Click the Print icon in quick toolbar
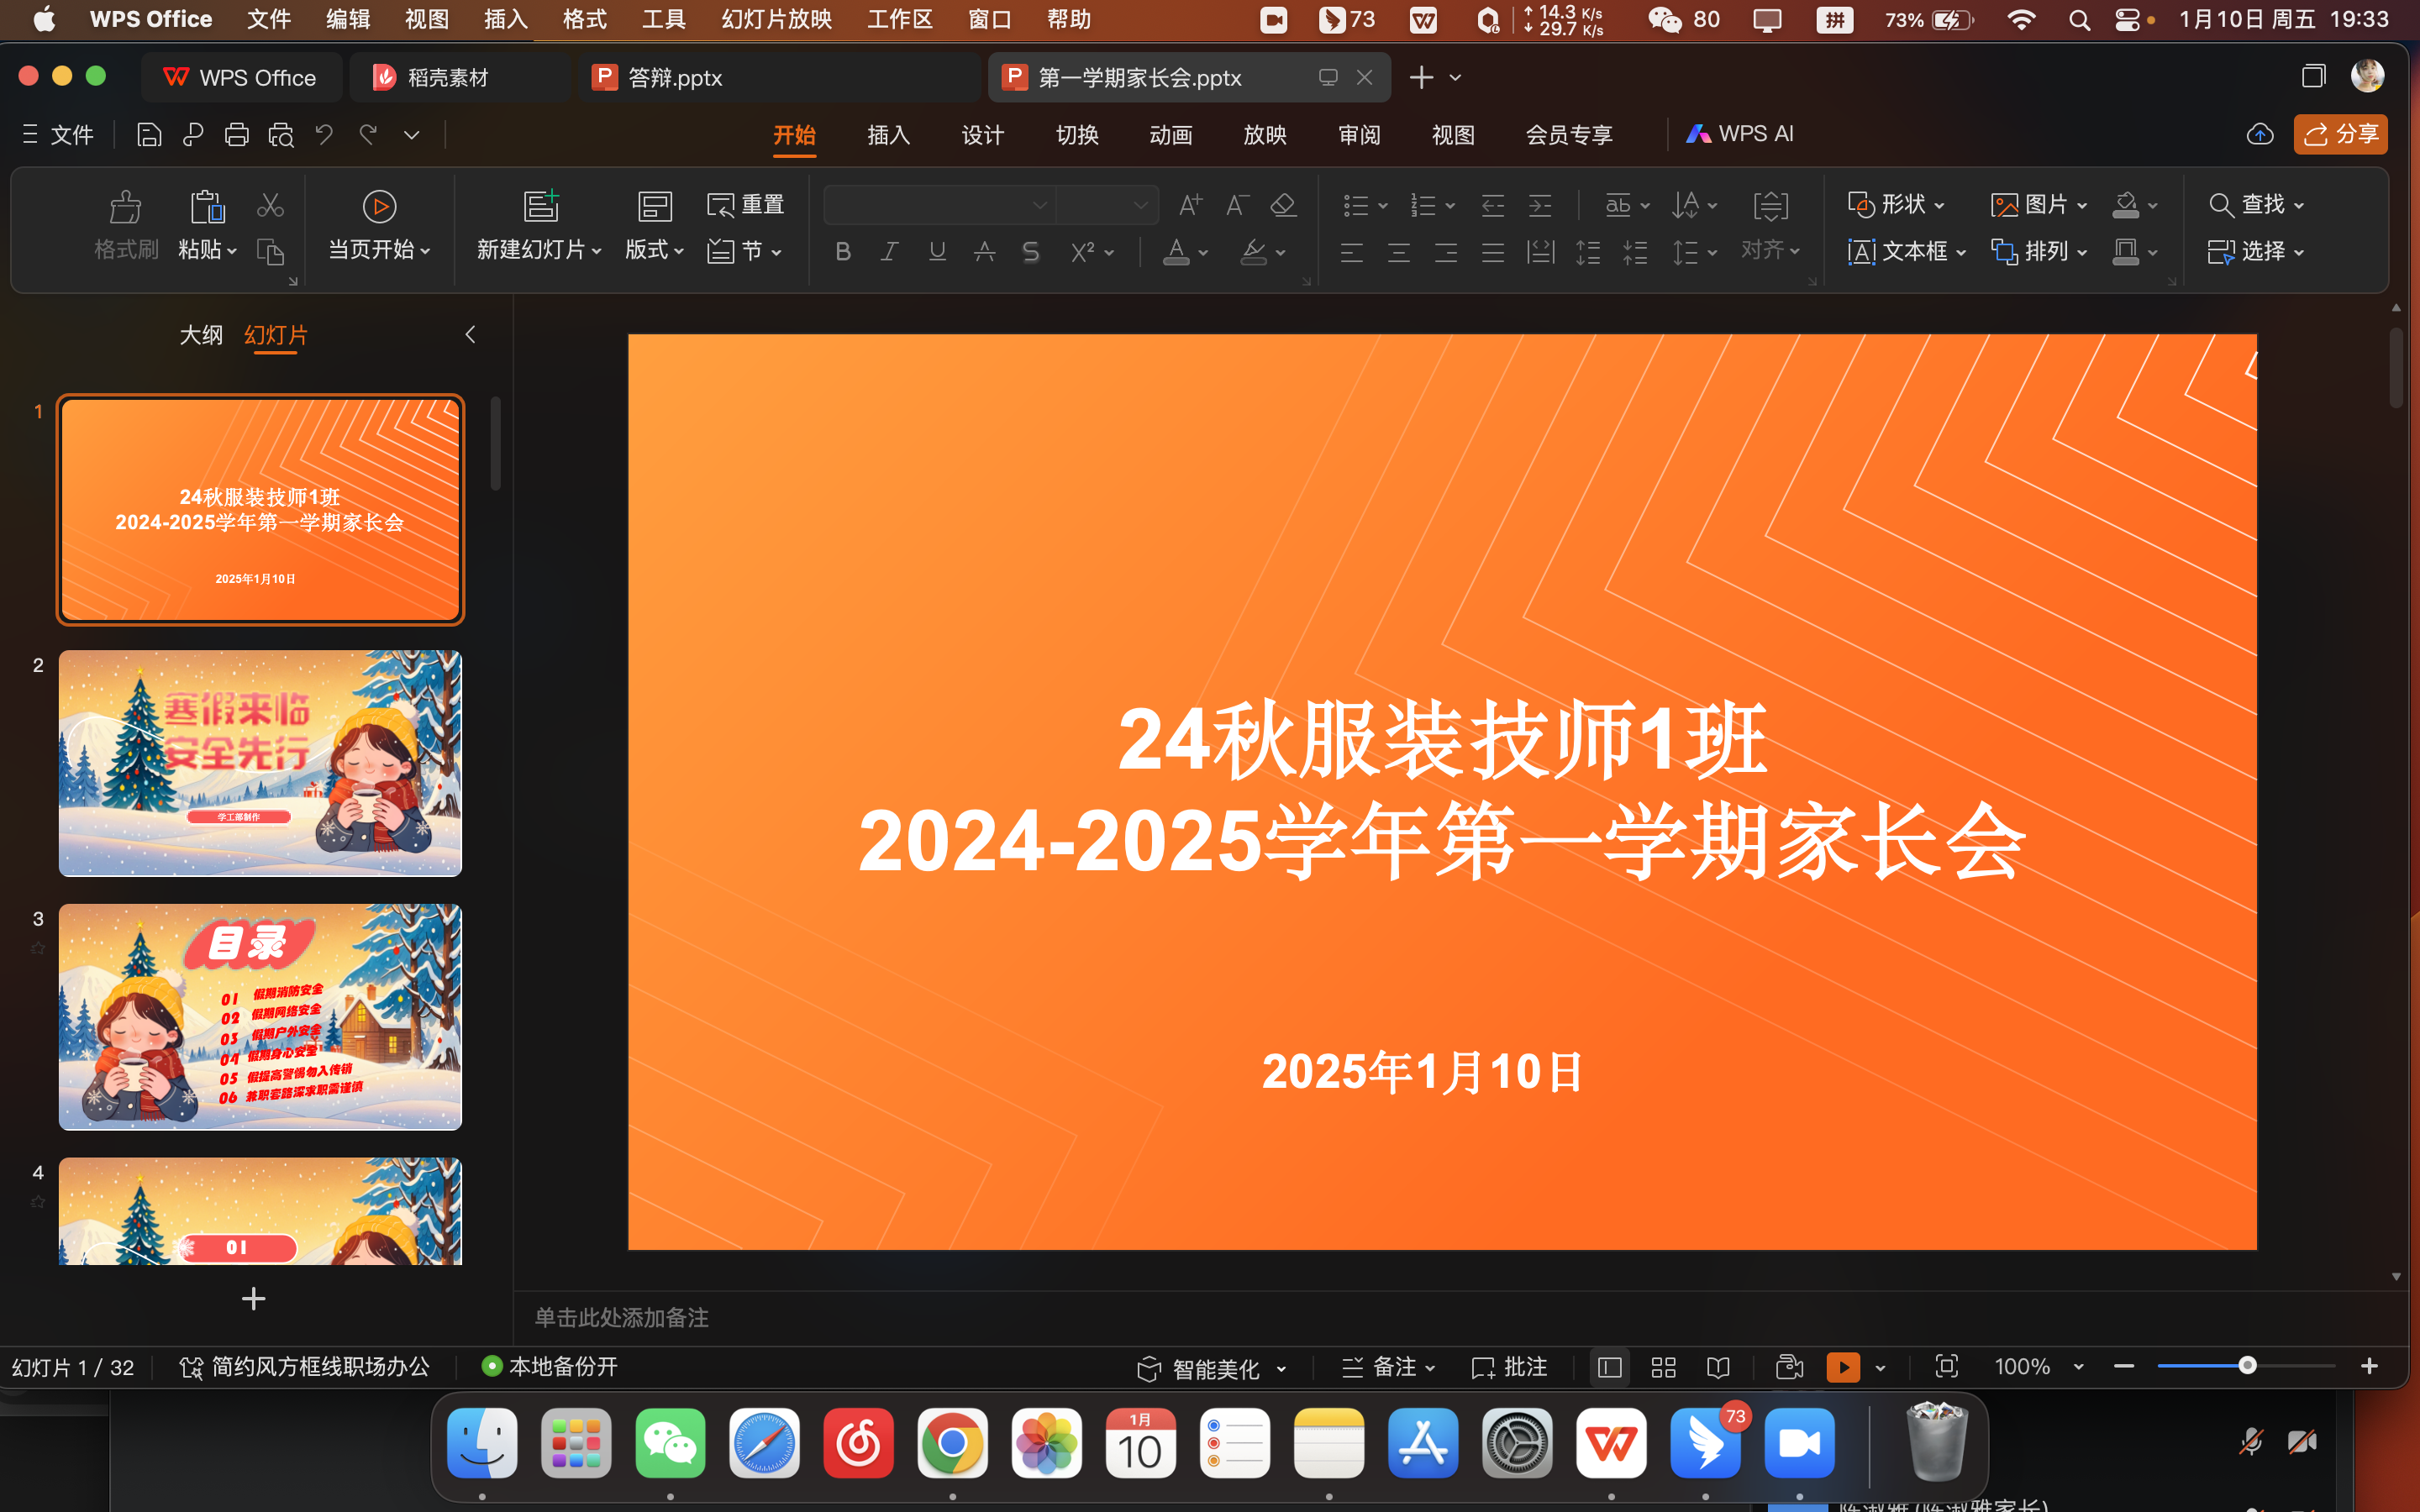 click(x=237, y=135)
